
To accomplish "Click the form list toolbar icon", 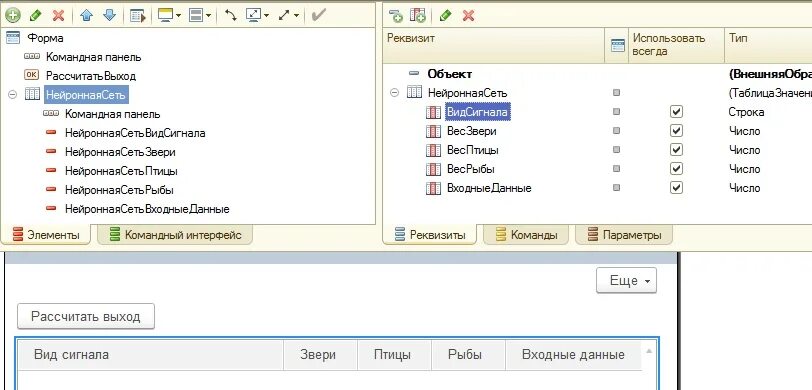I will coord(138,16).
